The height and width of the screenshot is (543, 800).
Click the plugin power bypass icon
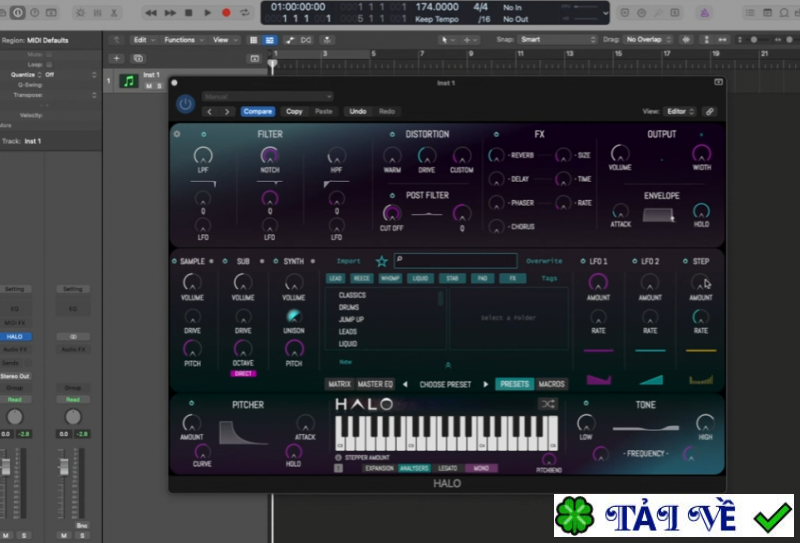point(186,104)
